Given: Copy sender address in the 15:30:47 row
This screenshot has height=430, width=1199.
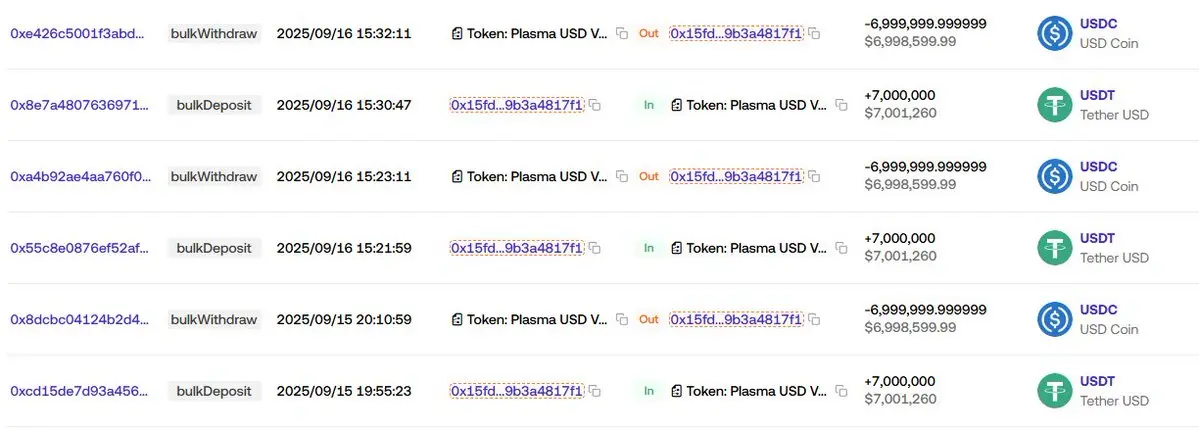Looking at the screenshot, I should tap(594, 105).
